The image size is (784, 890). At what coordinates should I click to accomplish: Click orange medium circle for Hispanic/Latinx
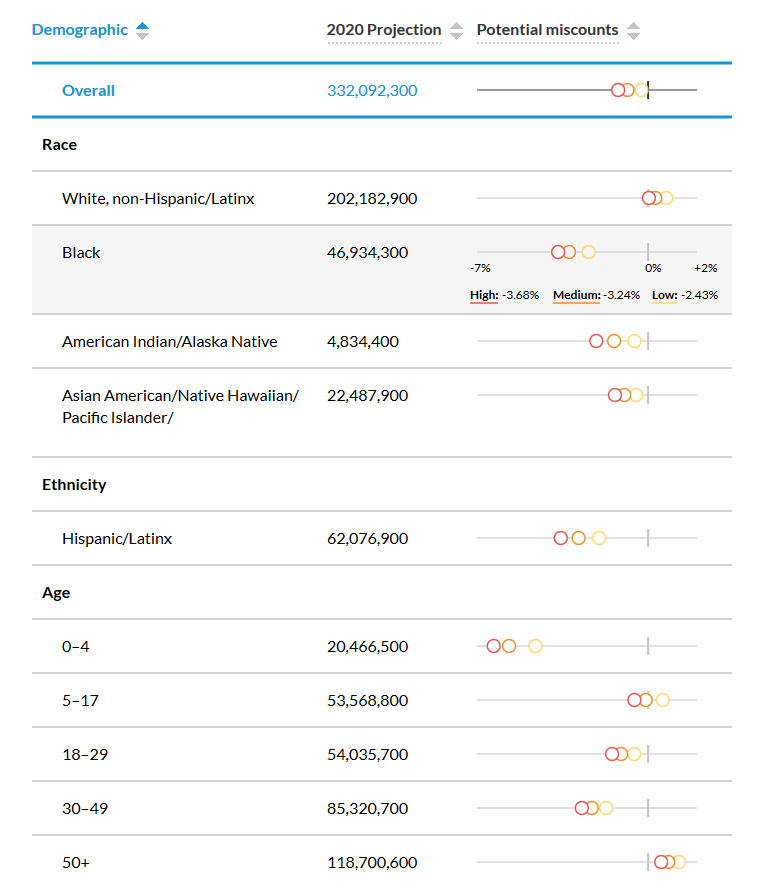[x=578, y=538]
